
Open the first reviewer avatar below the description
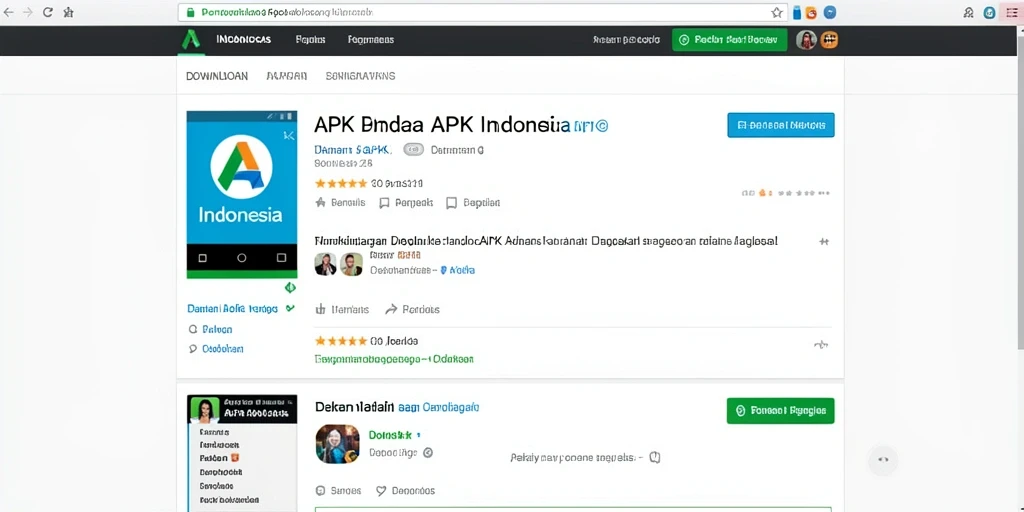325,264
